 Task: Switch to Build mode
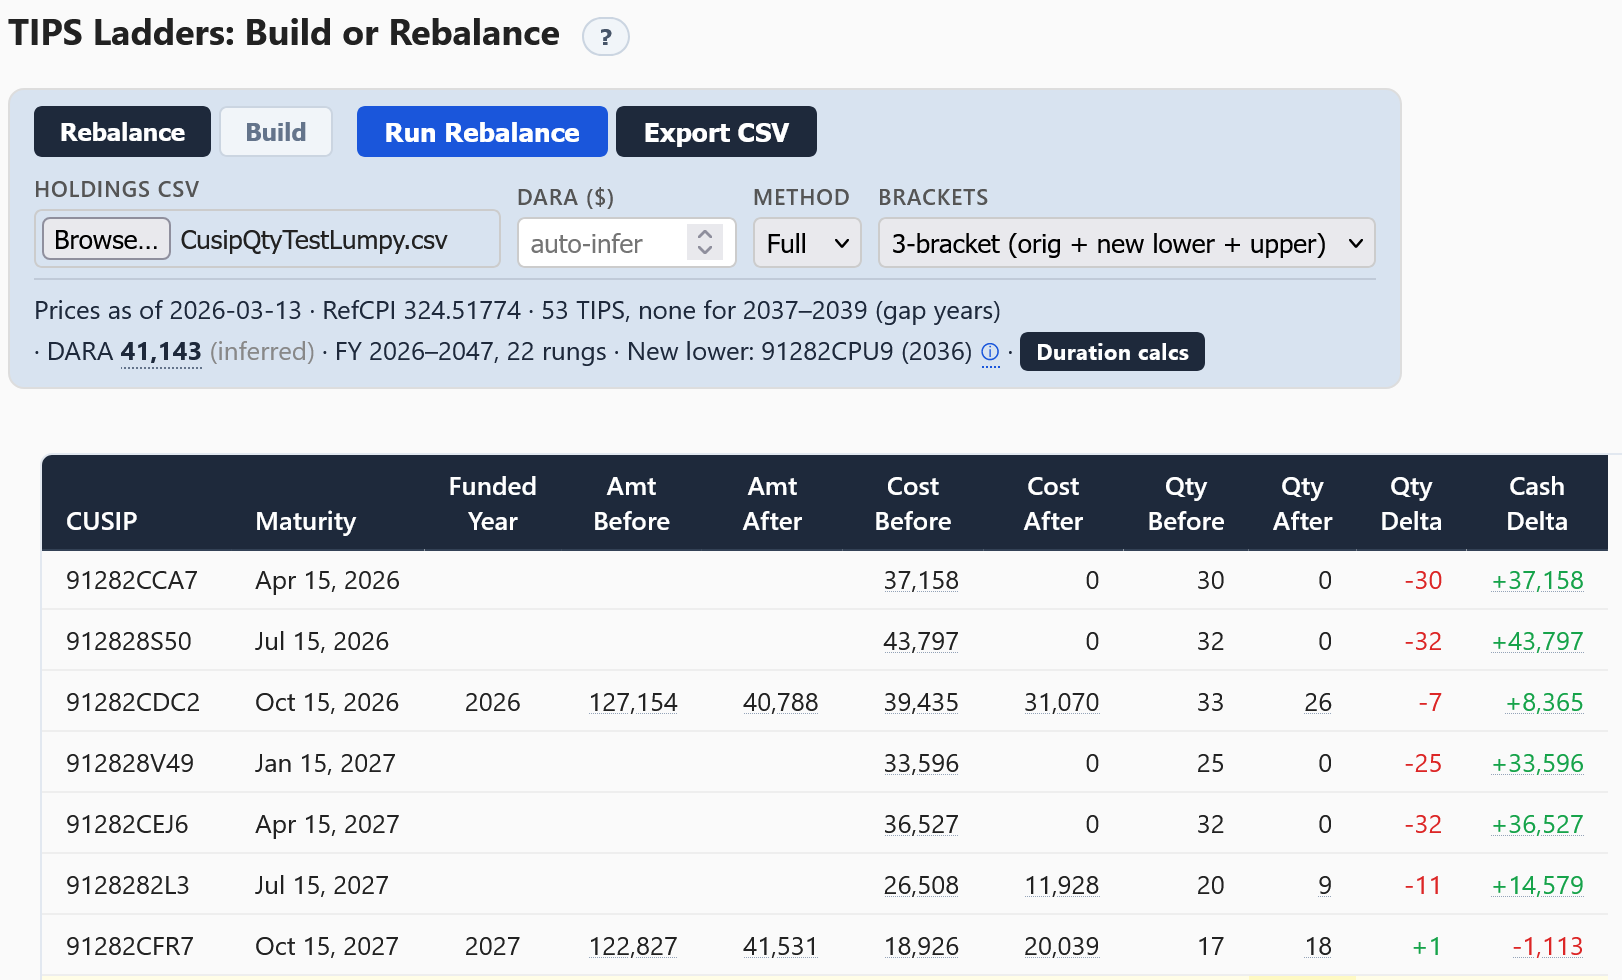tap(276, 132)
